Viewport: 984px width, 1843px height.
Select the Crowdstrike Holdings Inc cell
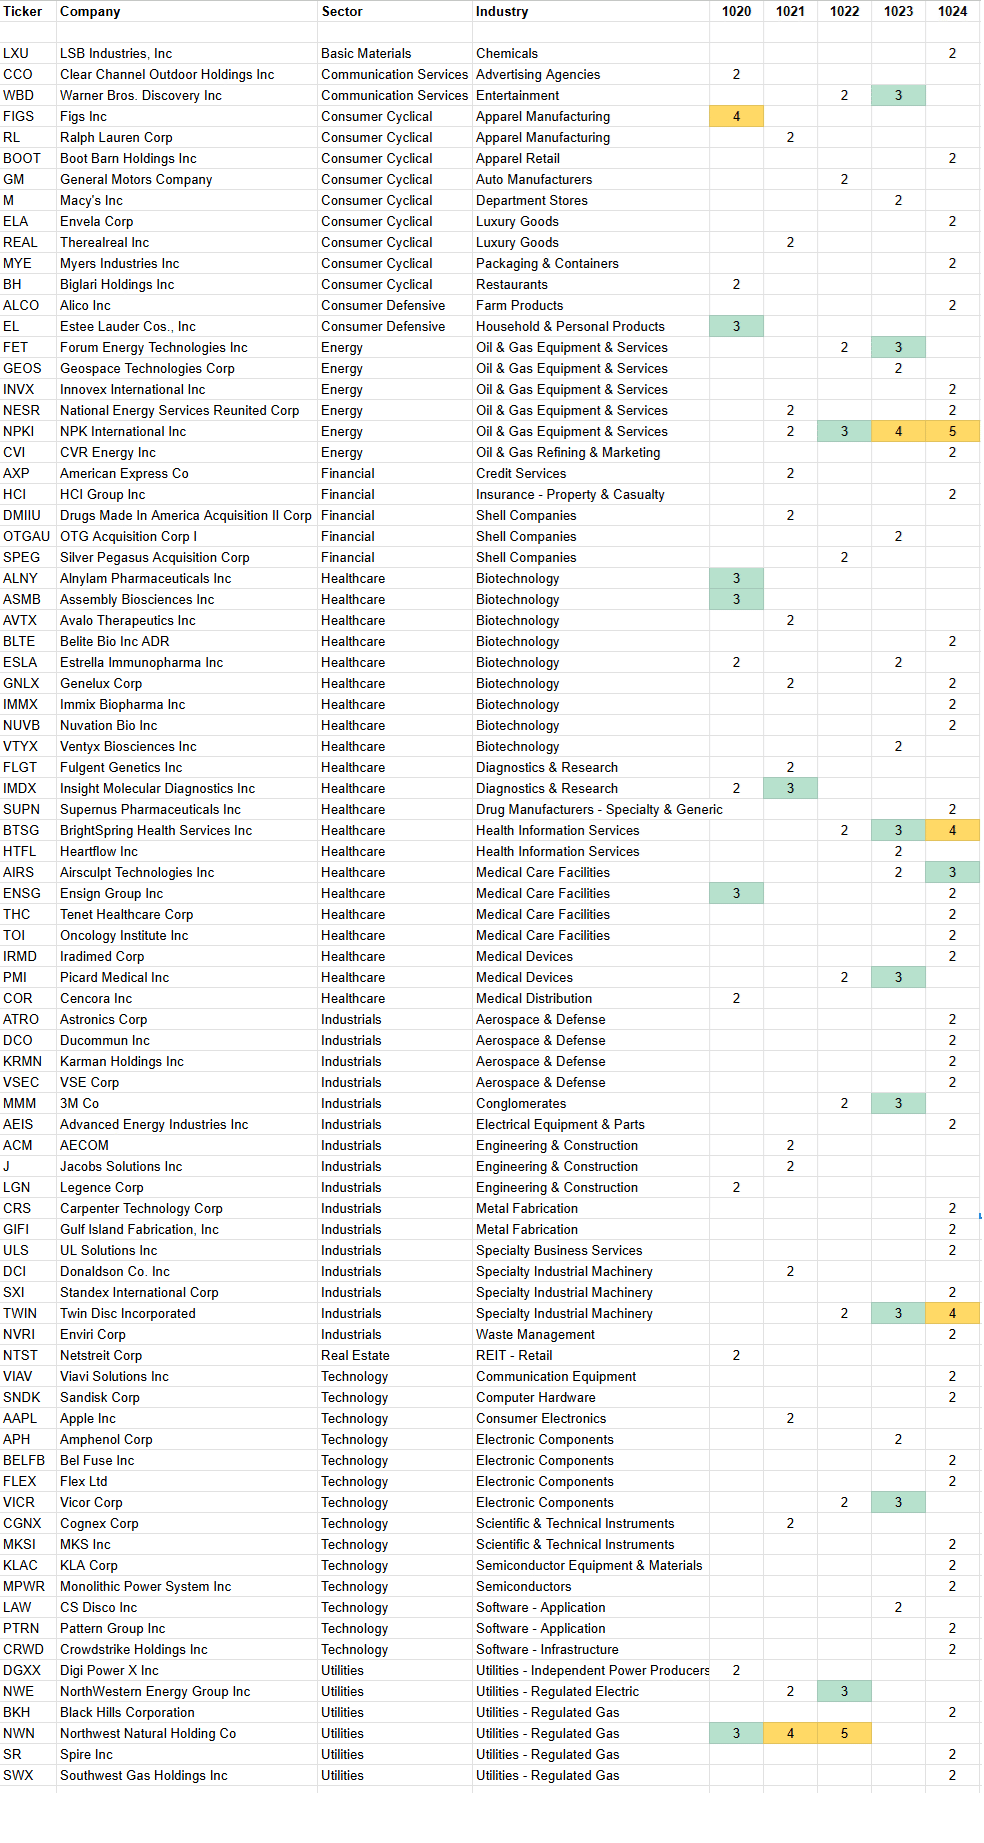pos(187,1649)
